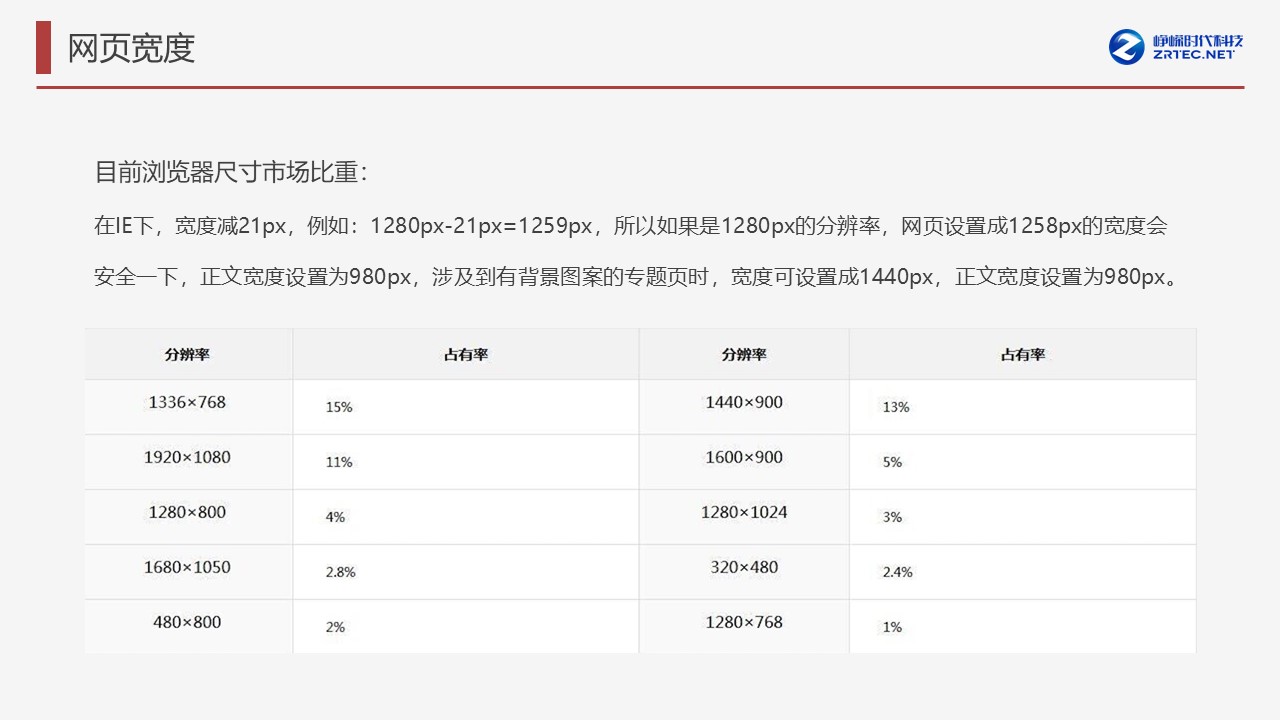
Task: Select the 11% share value
Action: pos(339,462)
